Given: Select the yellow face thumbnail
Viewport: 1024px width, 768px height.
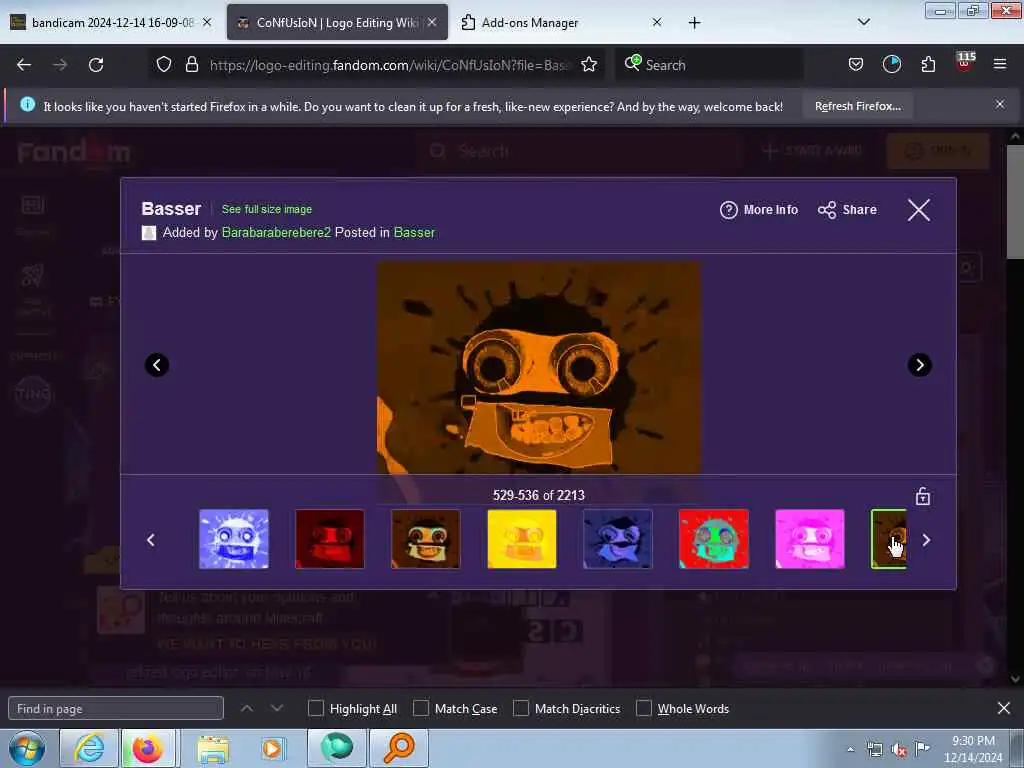Looking at the screenshot, I should [x=522, y=539].
